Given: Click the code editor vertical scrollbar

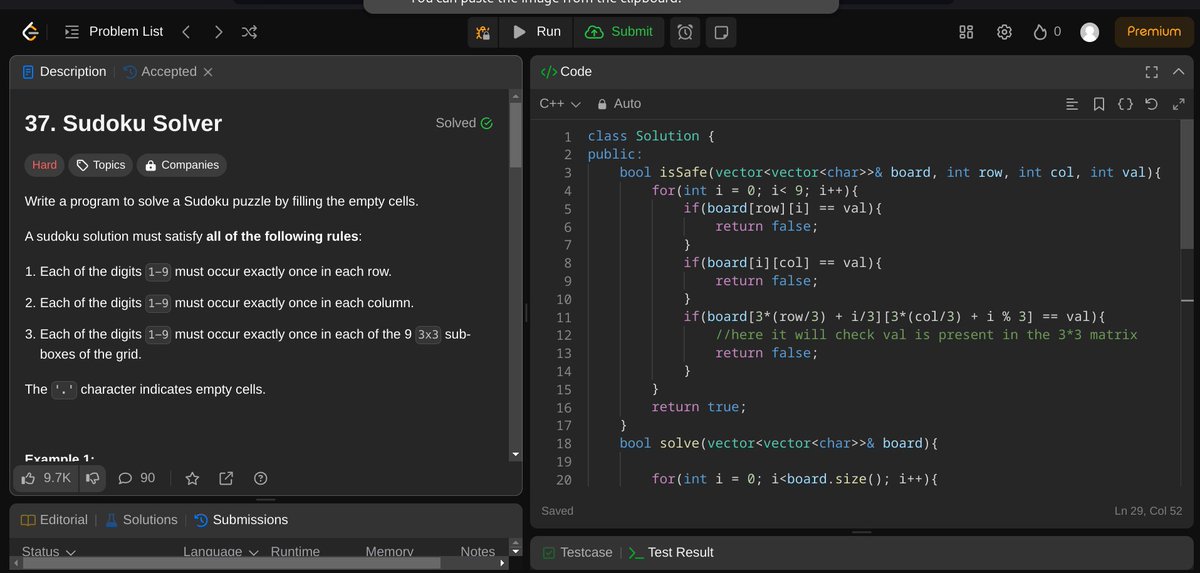Looking at the screenshot, I should coord(1187,185).
